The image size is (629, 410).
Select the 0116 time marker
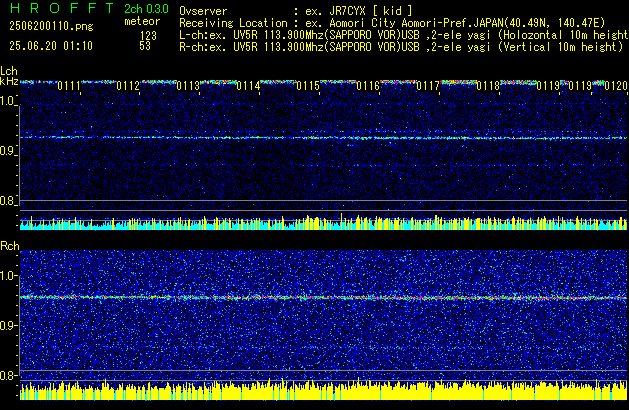[x=368, y=86]
